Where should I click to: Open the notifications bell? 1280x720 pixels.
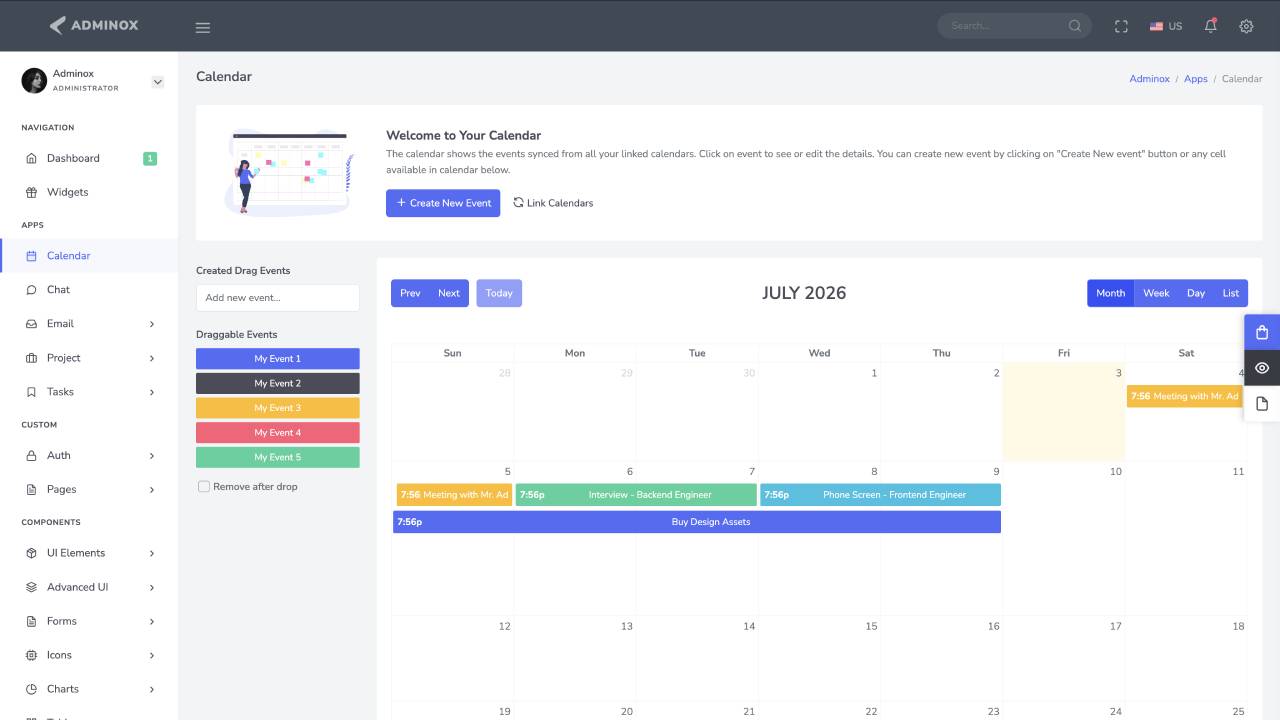click(1210, 26)
